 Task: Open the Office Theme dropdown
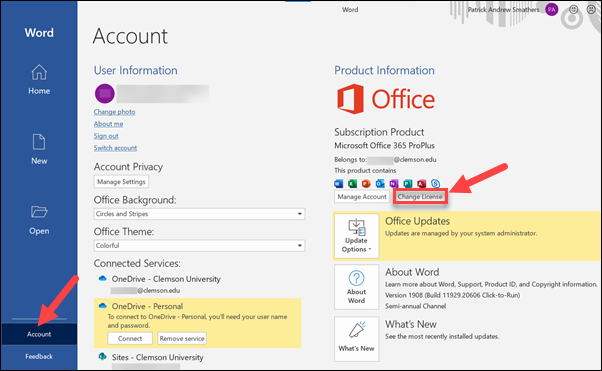199,245
